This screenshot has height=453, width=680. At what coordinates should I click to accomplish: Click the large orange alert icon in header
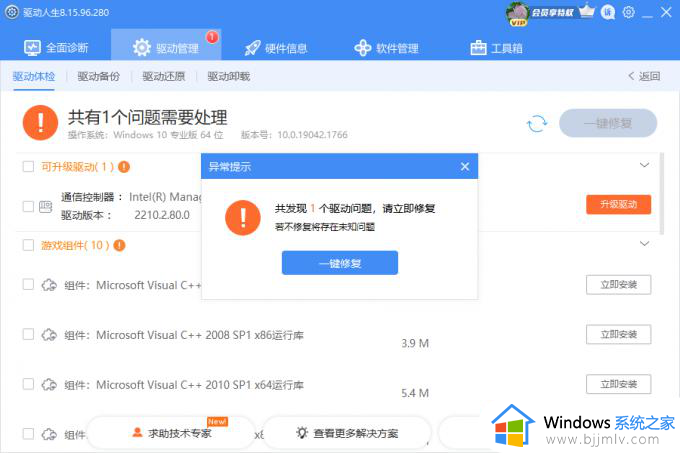pos(40,123)
